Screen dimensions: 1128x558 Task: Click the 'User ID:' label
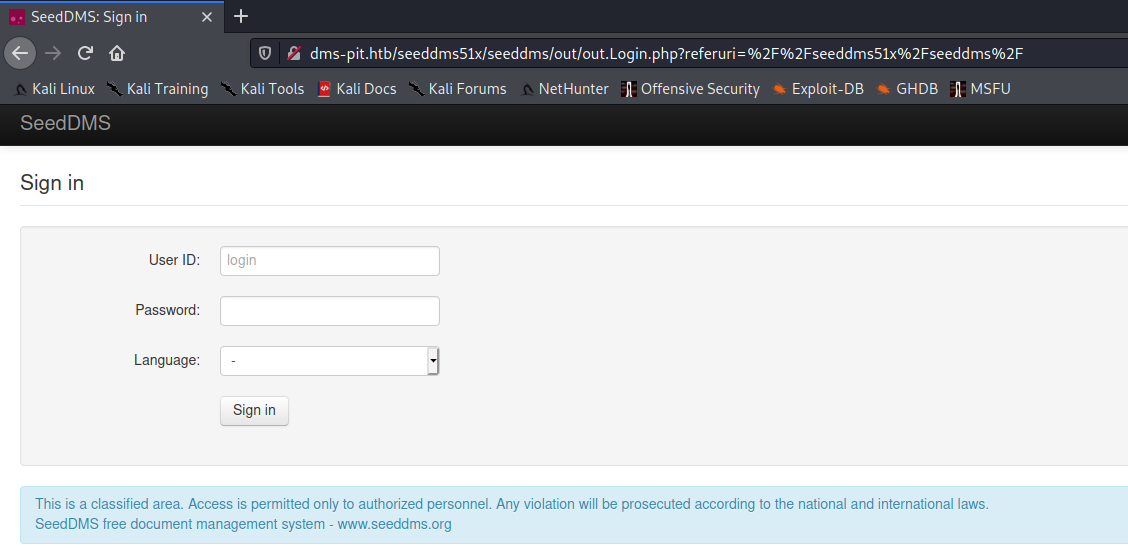[x=174, y=260]
